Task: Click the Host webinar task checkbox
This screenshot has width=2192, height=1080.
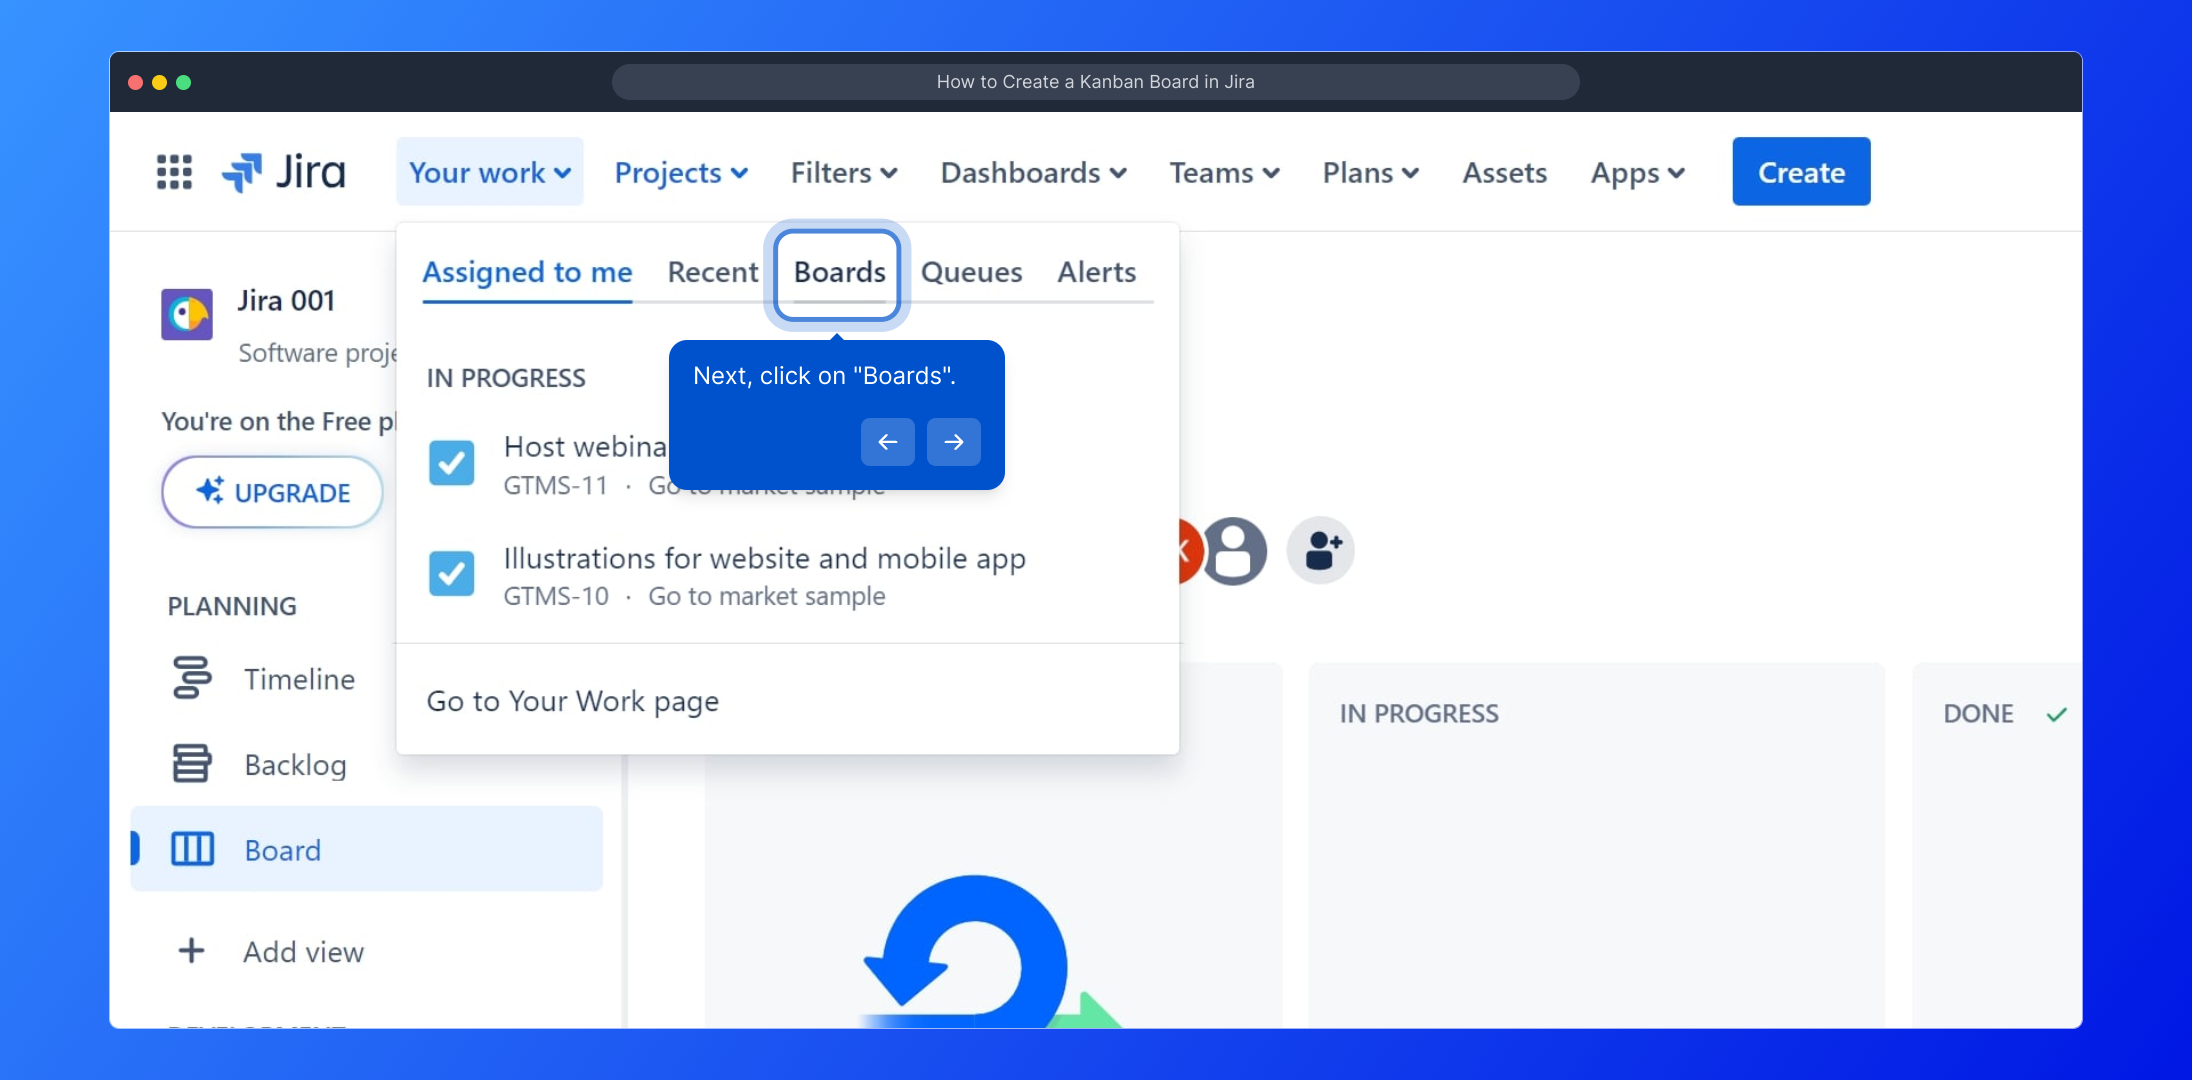Action: point(451,463)
